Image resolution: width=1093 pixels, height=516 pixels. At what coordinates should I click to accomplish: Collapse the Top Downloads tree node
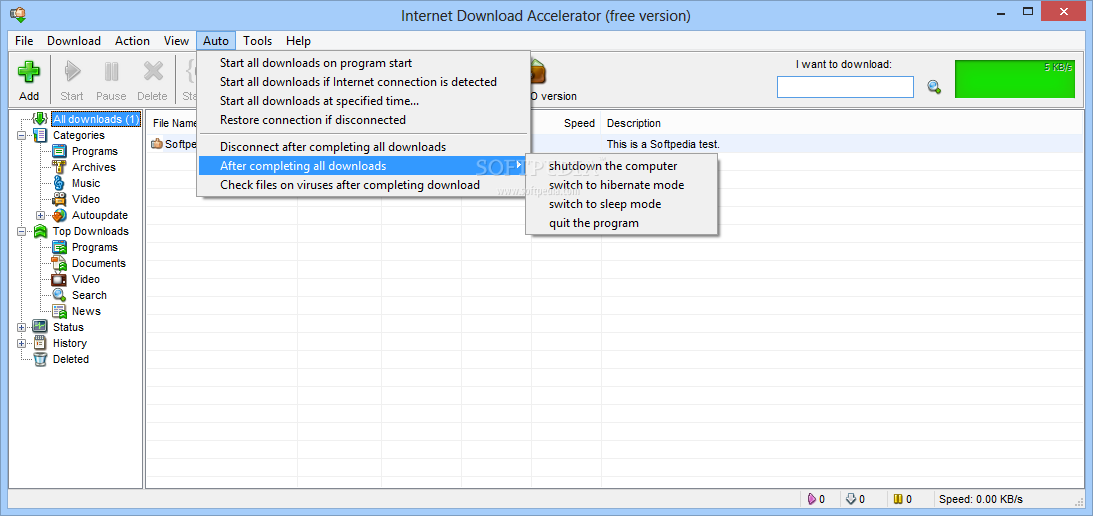pyautogui.click(x=22, y=232)
